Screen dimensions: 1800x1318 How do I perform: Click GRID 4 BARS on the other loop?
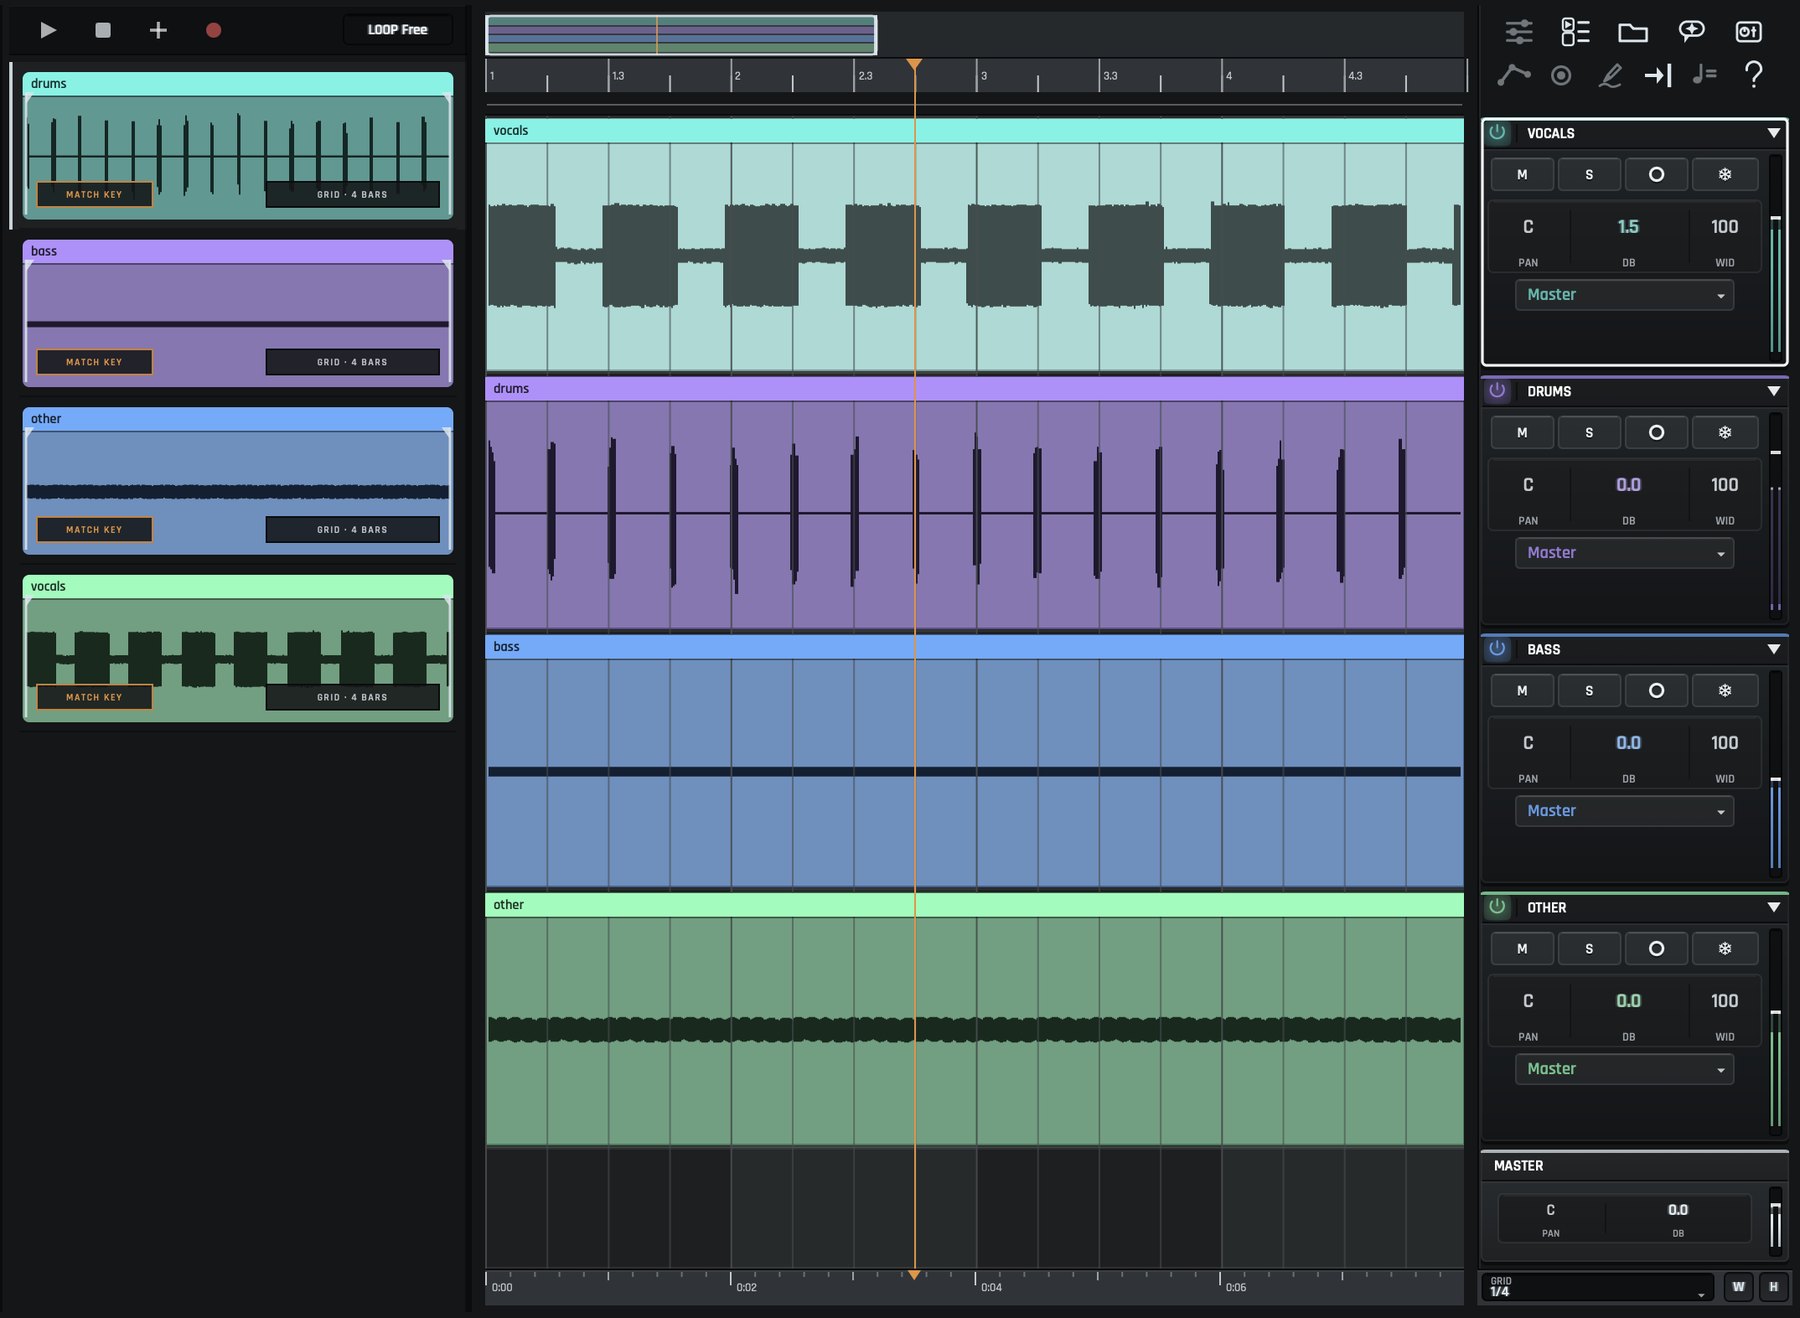click(352, 529)
